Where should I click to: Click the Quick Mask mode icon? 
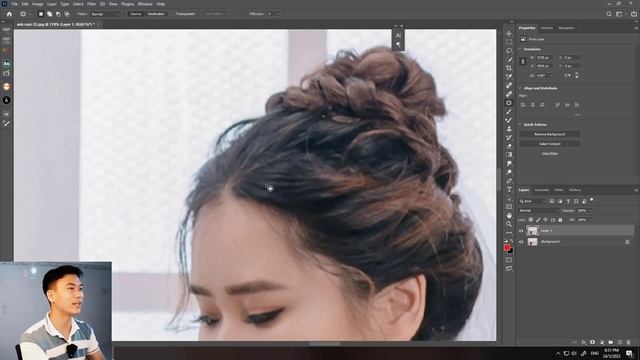509,260
